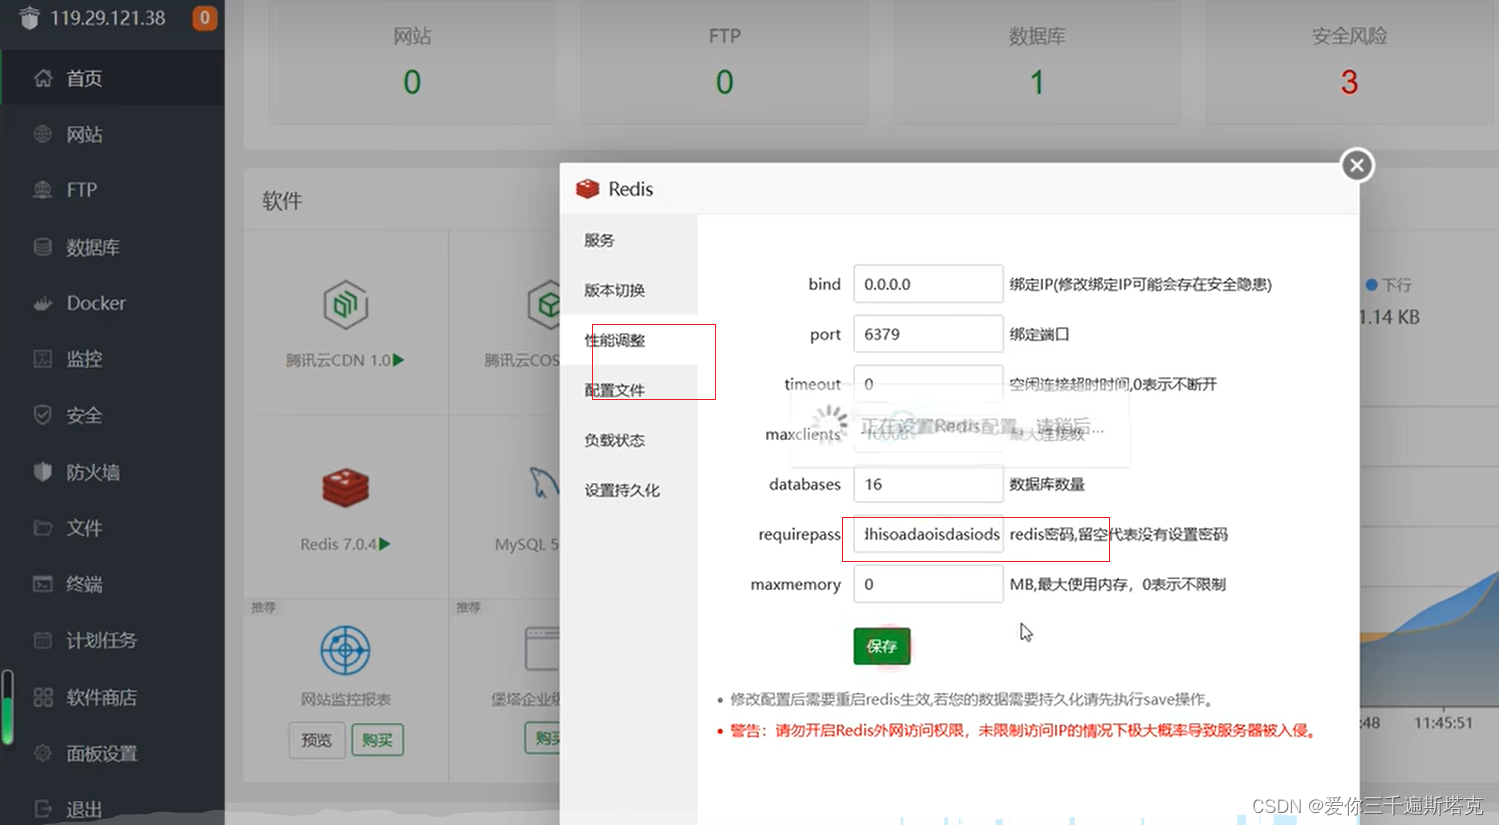
Task: Click the monitor icon beside 监控
Action: coord(43,359)
